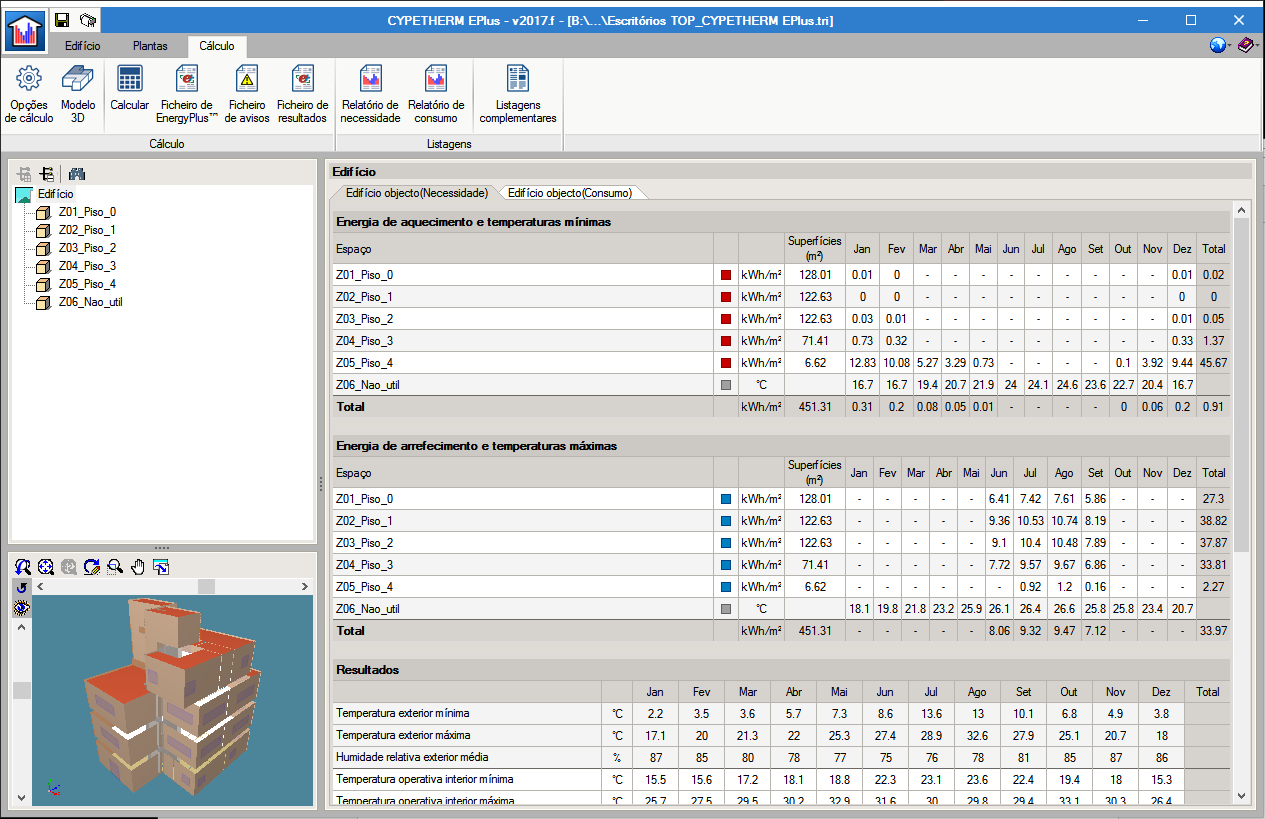
Task: Click the blue reset rotation arrow
Action: pyautogui.click(x=22, y=587)
